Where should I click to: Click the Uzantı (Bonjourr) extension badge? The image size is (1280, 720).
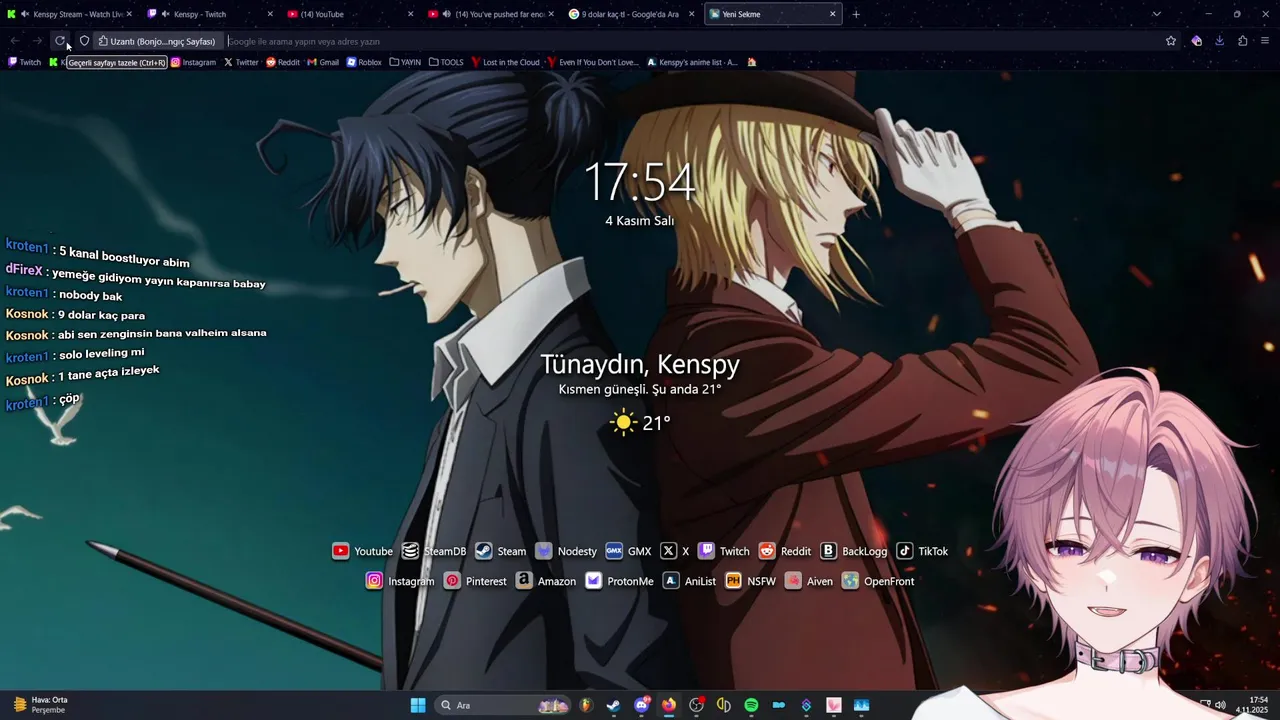click(158, 41)
